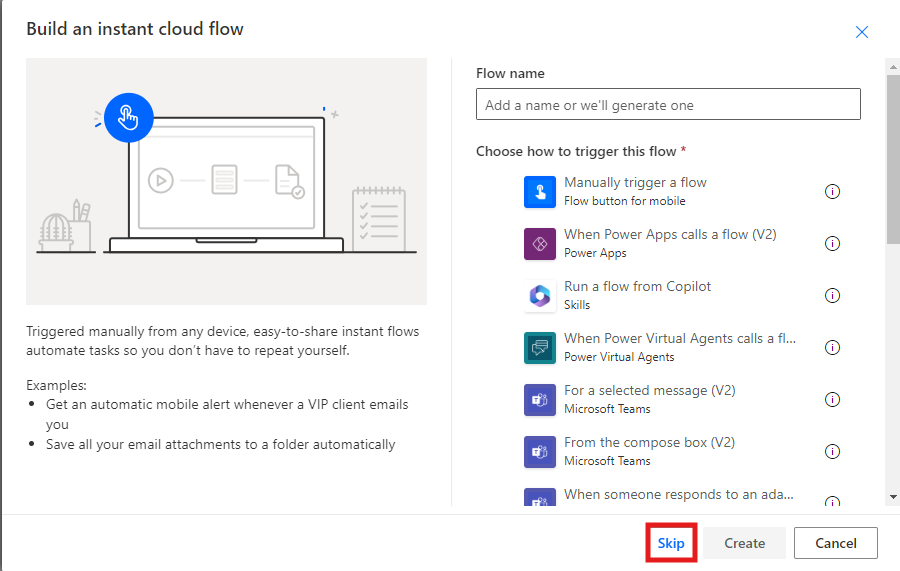Click Teams icon for selected message trigger

(540, 400)
